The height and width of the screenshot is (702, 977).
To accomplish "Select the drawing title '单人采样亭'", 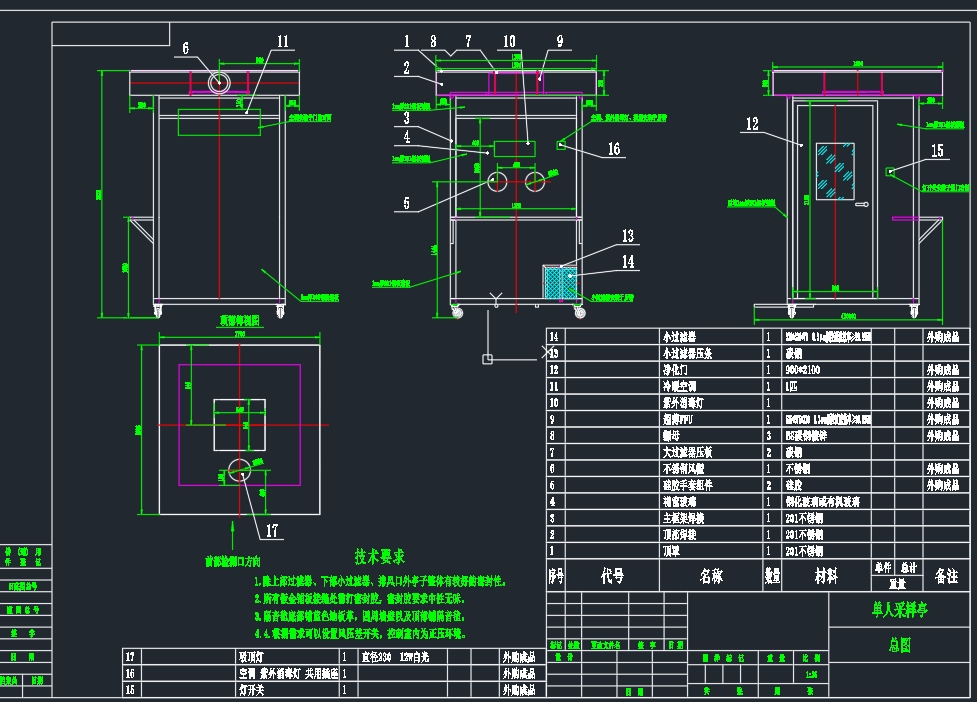I will 900,609.
